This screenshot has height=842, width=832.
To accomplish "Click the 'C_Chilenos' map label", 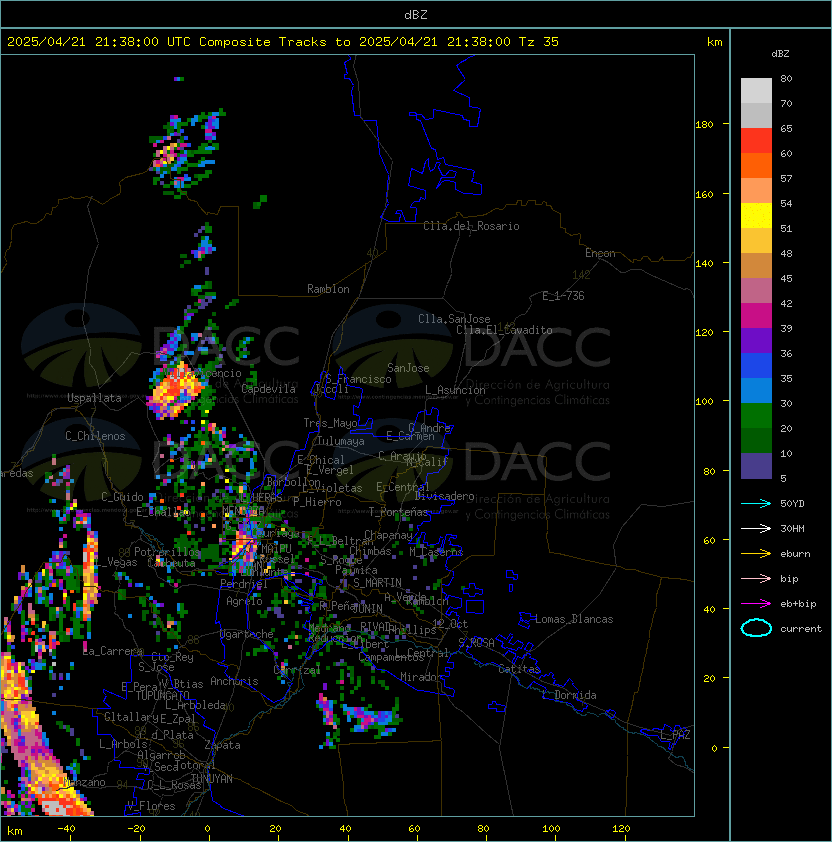I will [x=95, y=436].
